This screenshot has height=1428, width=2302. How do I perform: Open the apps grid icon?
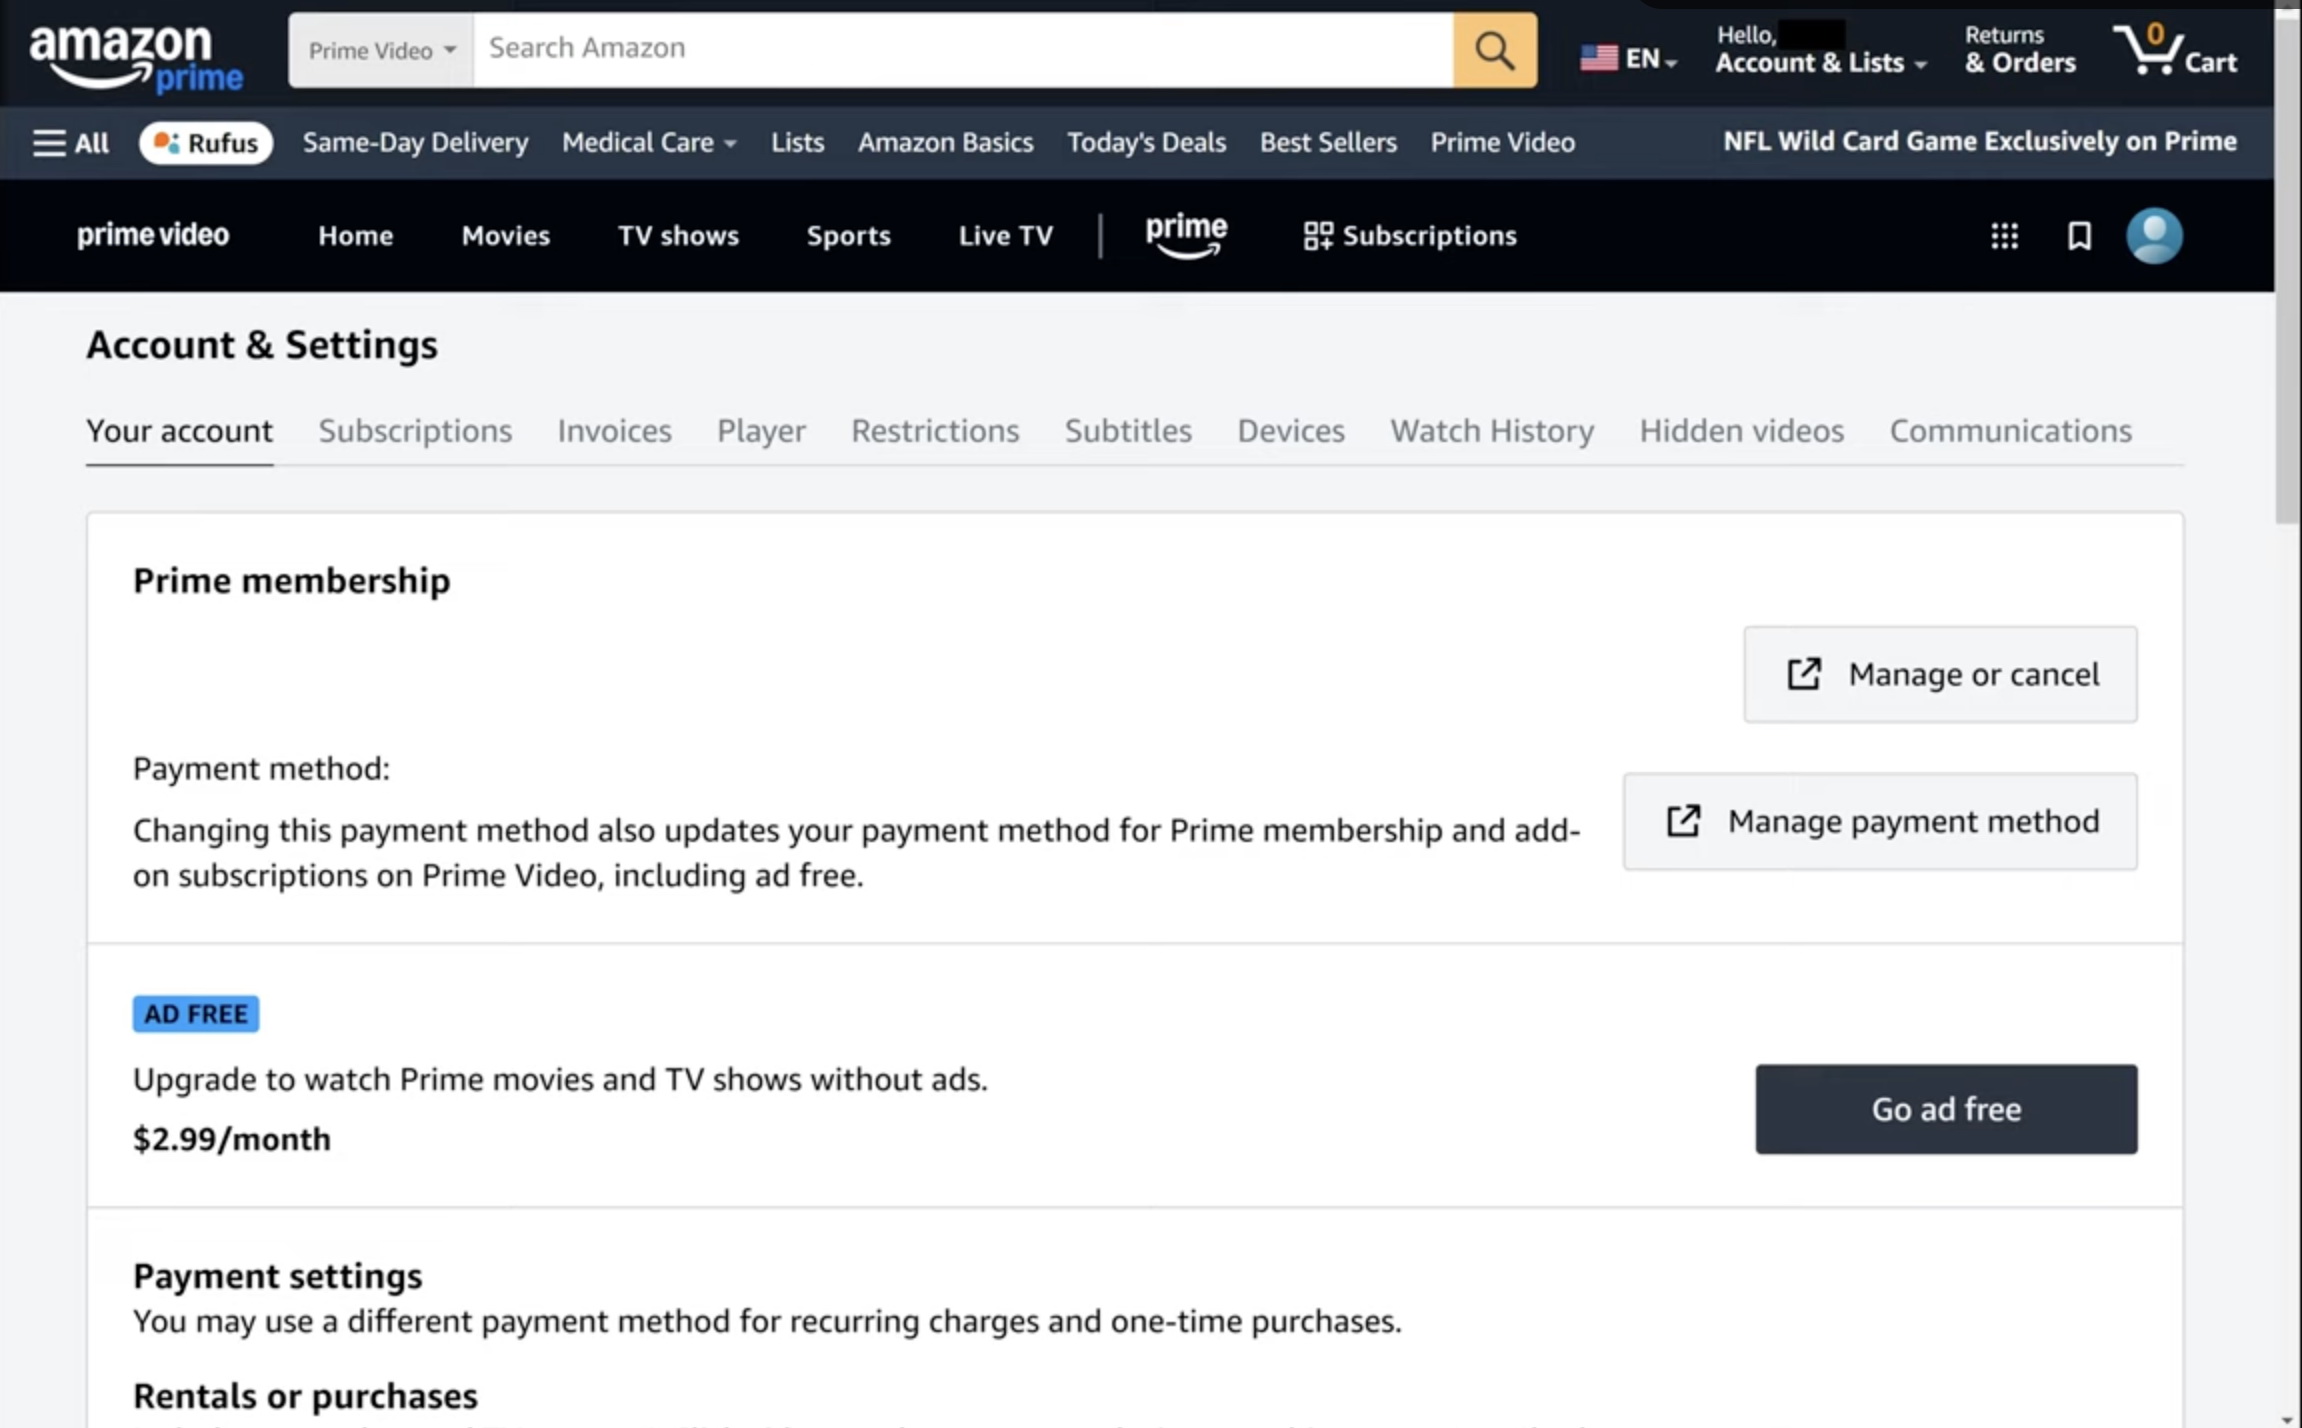[x=2003, y=236]
